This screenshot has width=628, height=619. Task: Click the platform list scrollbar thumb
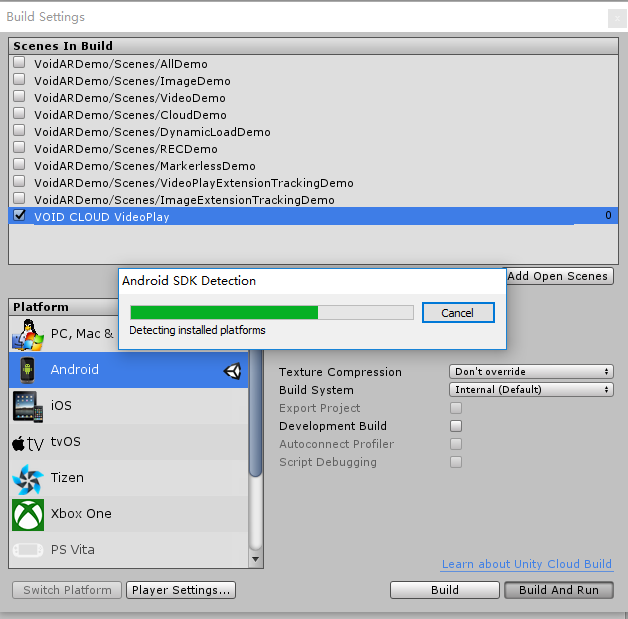[255, 413]
